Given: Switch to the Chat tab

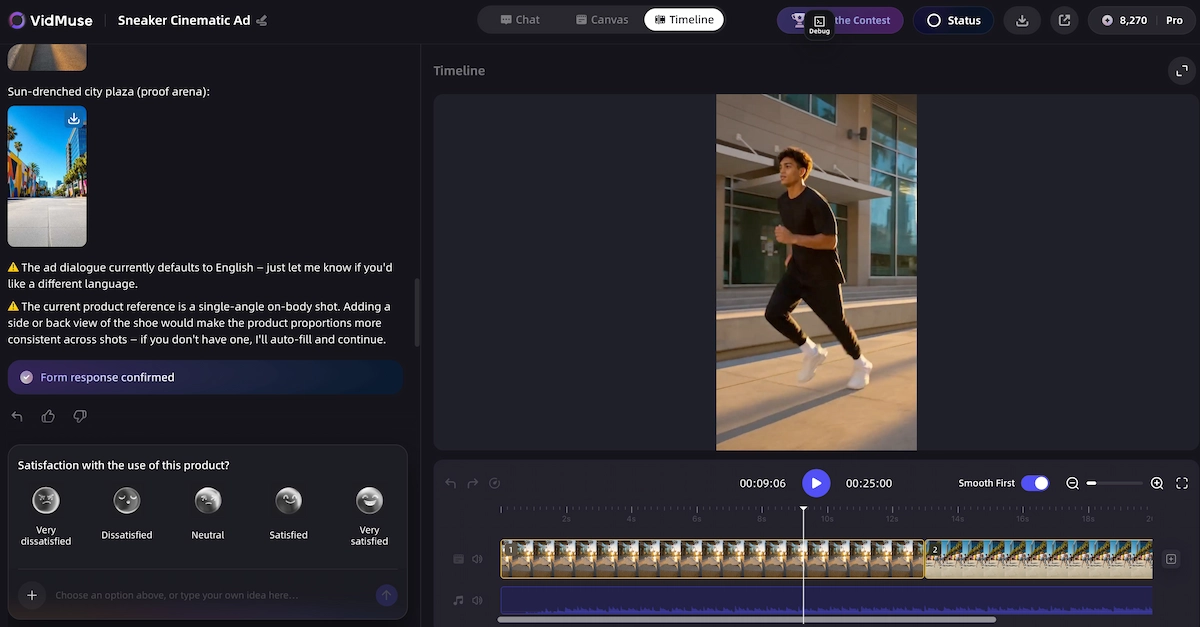Looking at the screenshot, I should click(x=520, y=19).
